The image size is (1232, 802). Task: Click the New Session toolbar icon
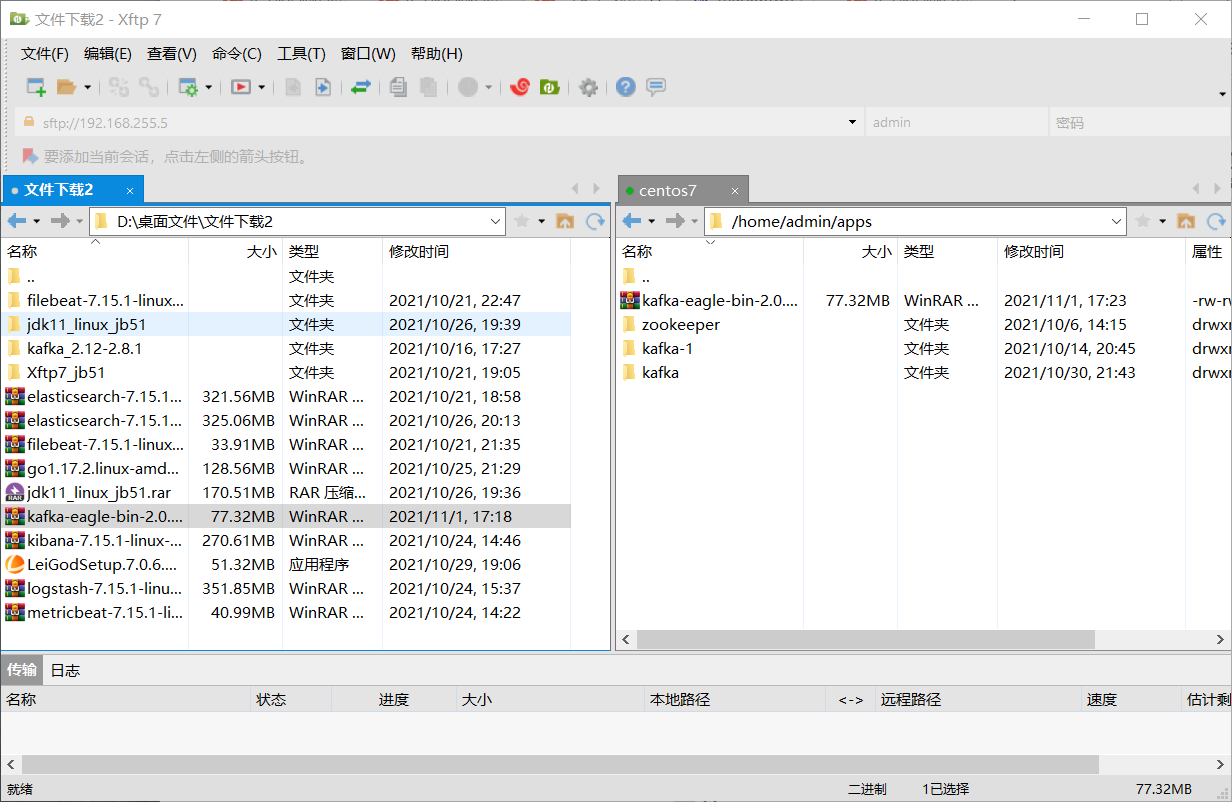pyautogui.click(x=36, y=87)
